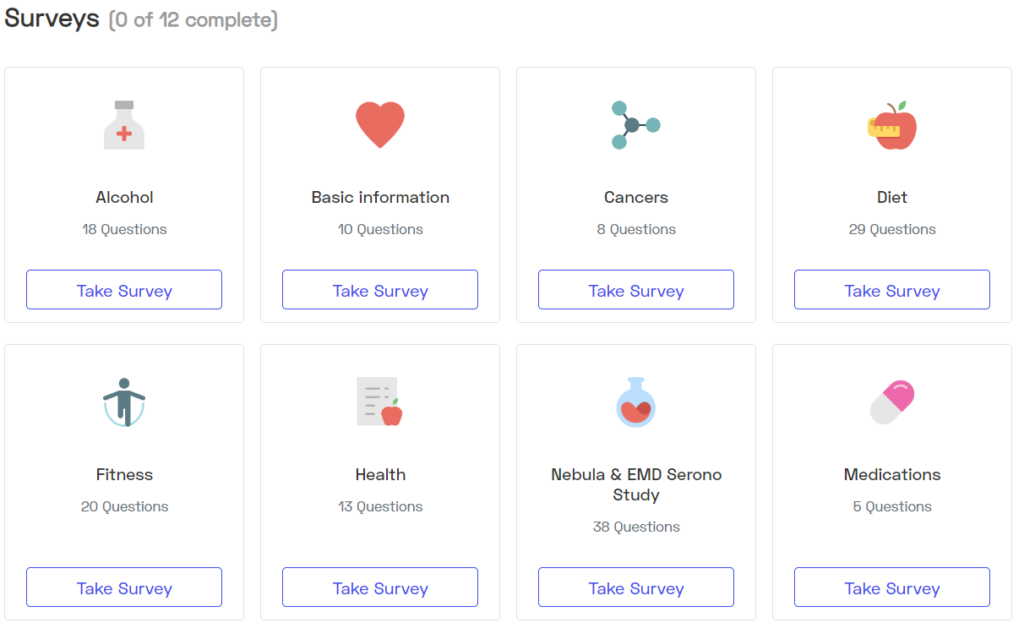The height and width of the screenshot is (634, 1024).
Task: Take the Alcohol survey
Action: pos(124,290)
